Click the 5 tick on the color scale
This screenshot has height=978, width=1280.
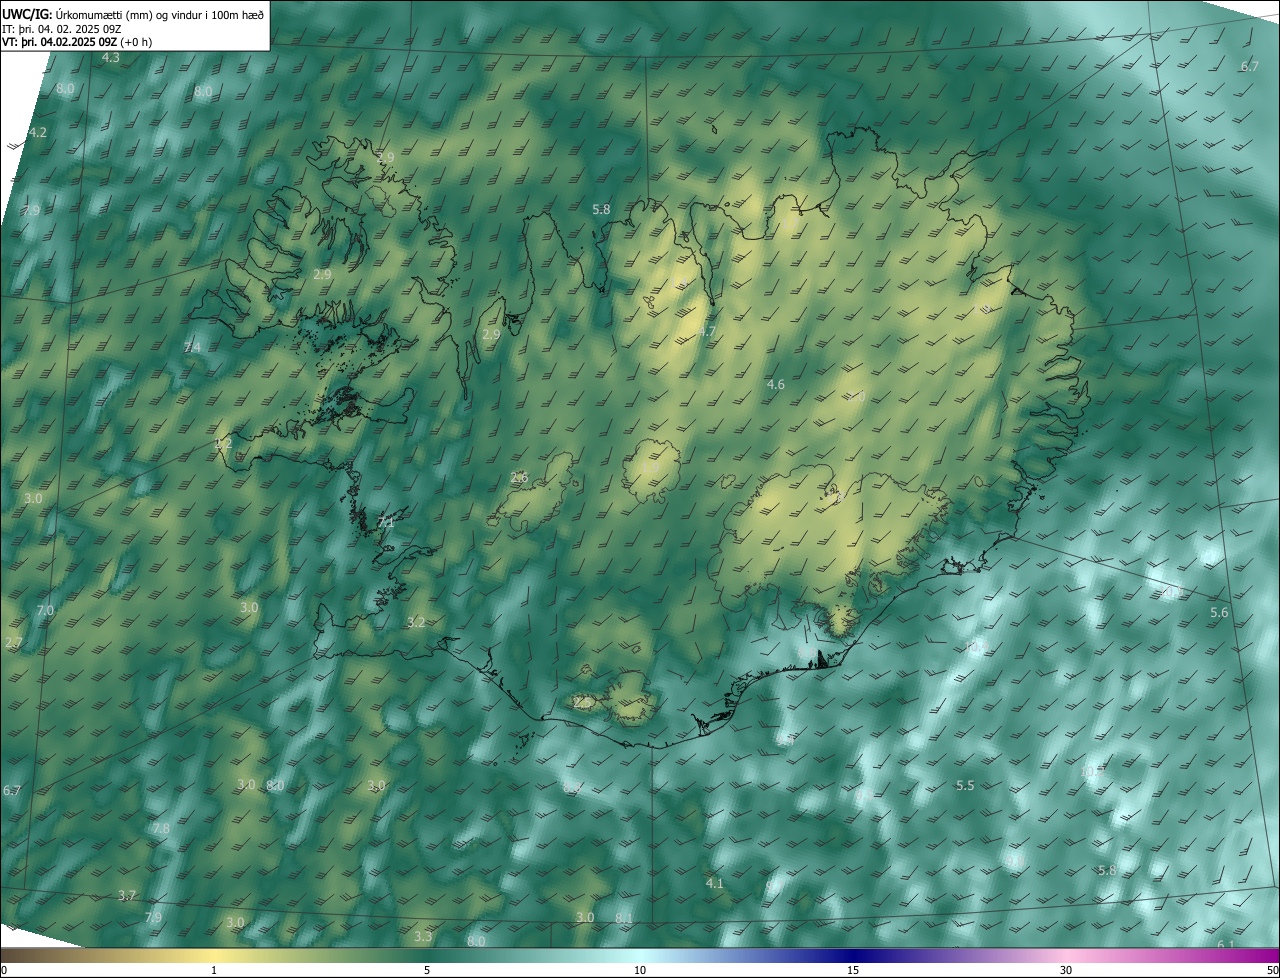427,970
